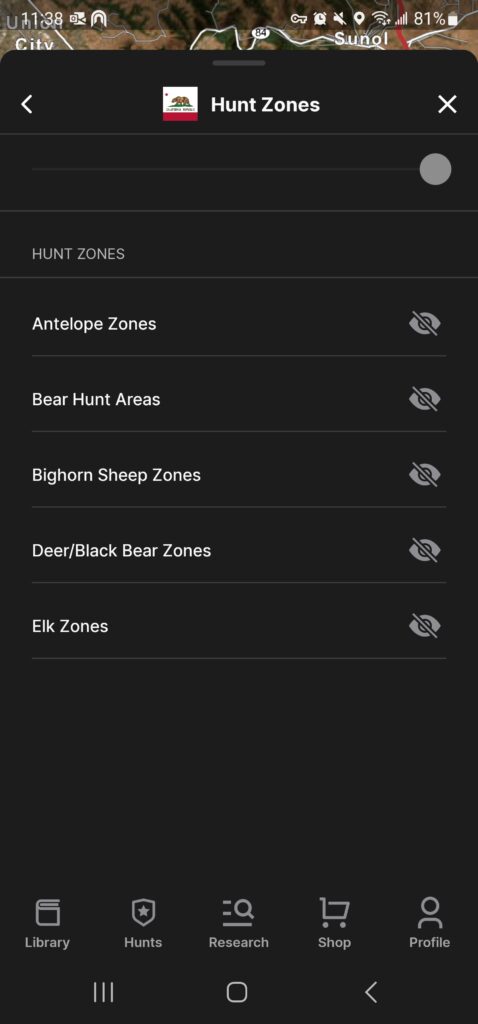
Task: Open the Library tab
Action: [47, 923]
